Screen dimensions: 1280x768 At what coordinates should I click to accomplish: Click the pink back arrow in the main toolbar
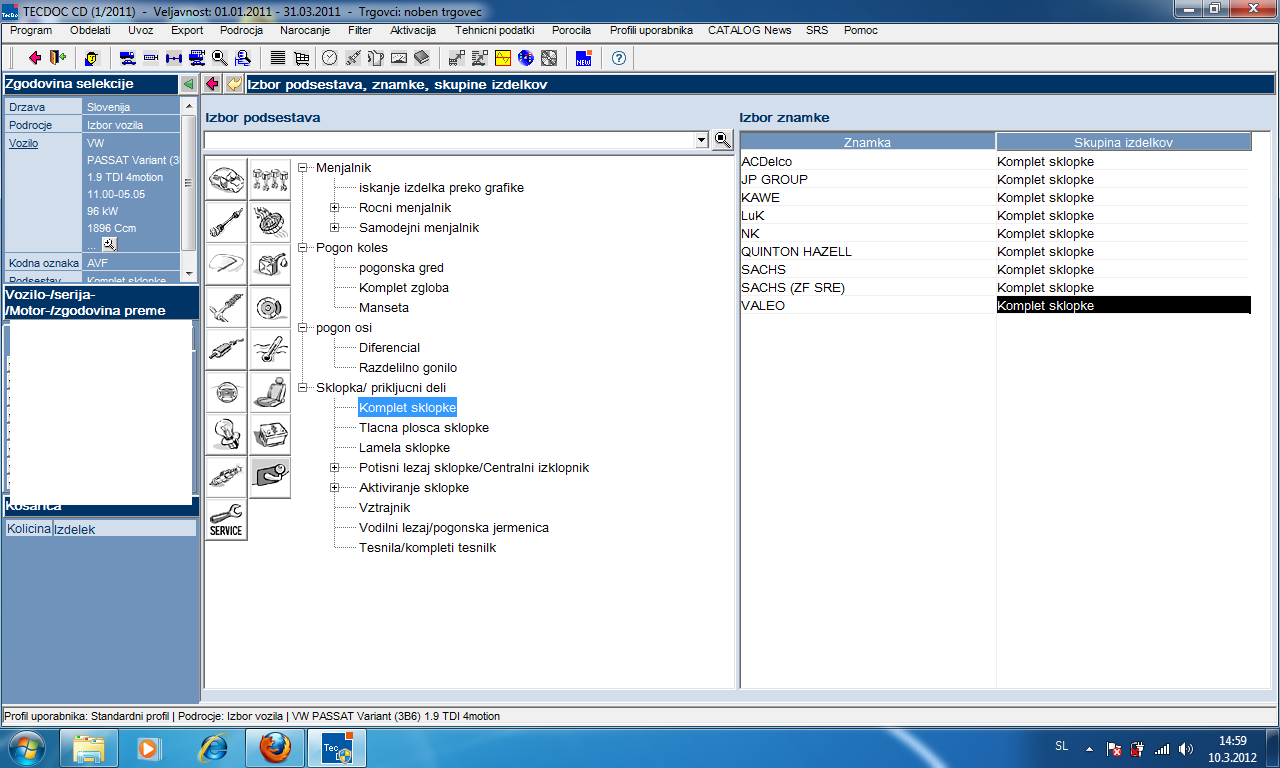click(36, 58)
